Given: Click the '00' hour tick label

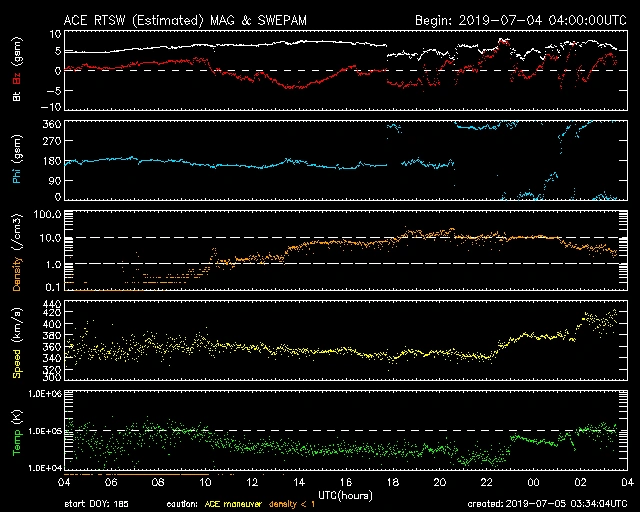Looking at the screenshot, I should pos(533,483).
